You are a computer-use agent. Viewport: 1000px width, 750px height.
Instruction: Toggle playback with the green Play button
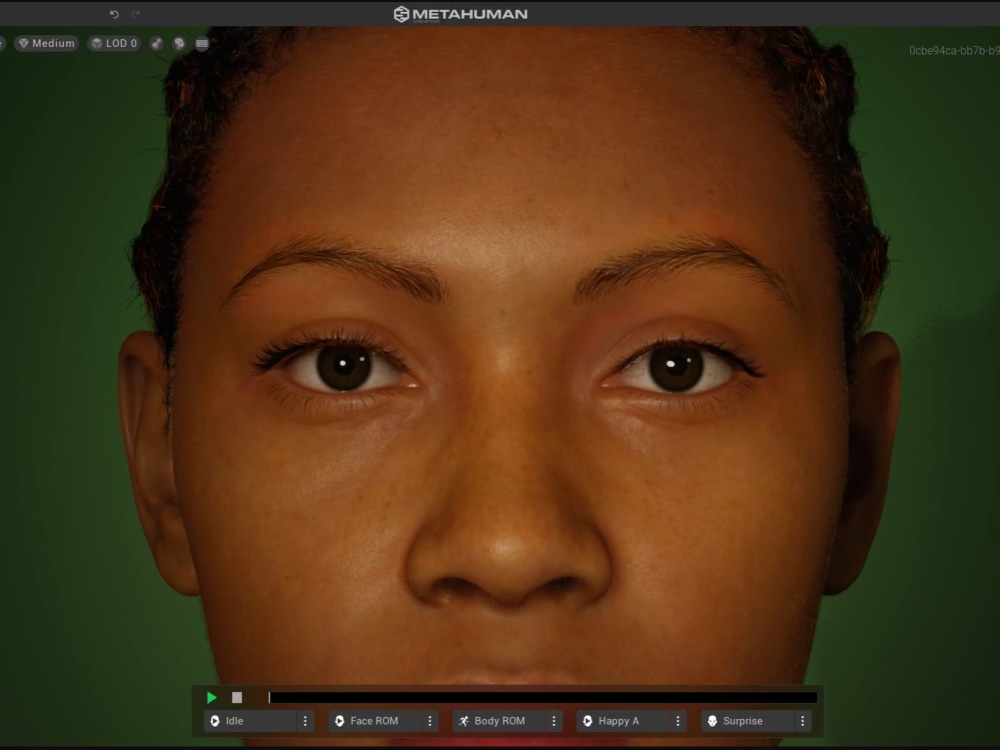pos(211,697)
